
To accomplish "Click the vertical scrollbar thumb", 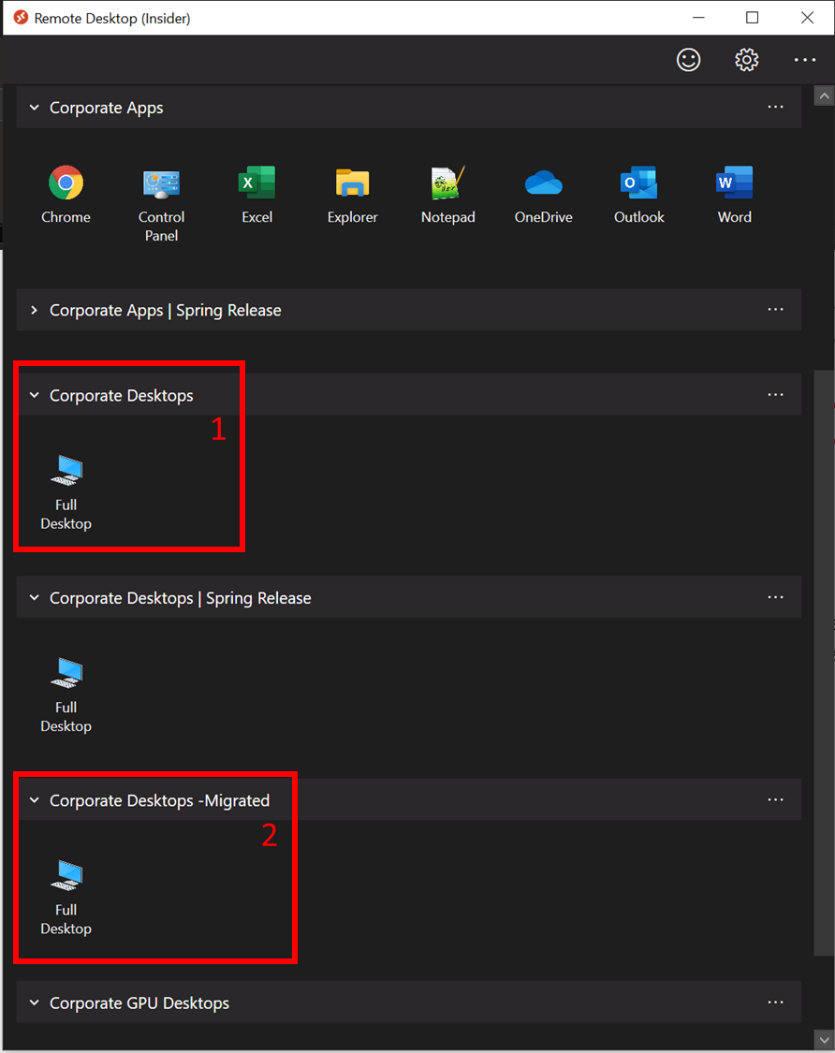I will (x=824, y=661).
